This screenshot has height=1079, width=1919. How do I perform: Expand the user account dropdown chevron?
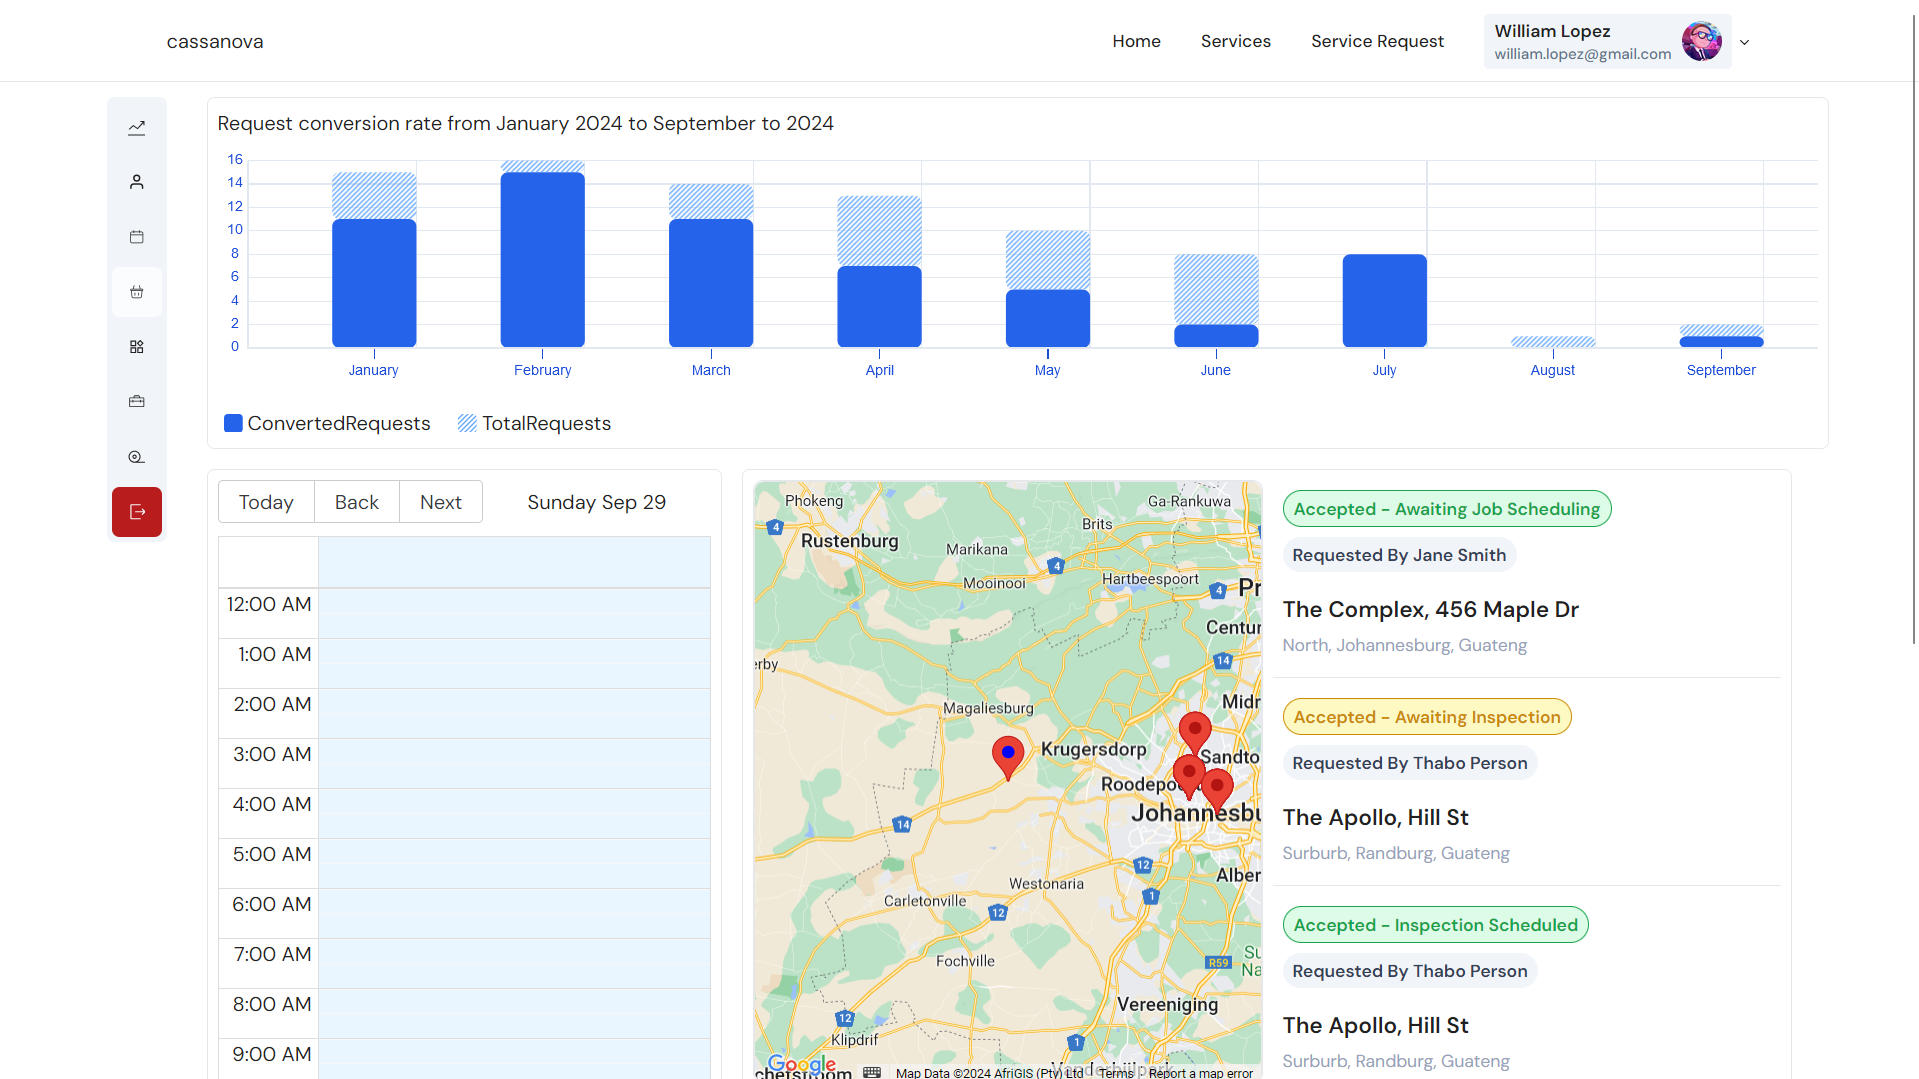pos(1744,42)
